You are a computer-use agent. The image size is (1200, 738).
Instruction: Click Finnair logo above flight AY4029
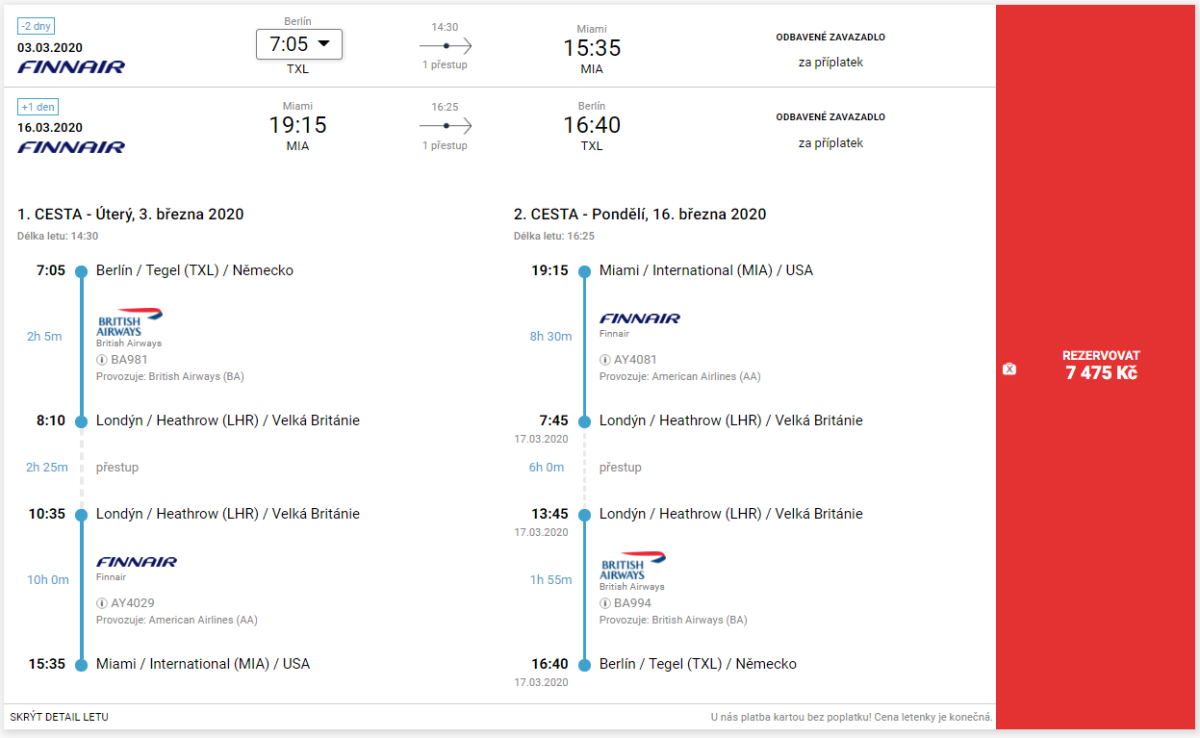[137, 562]
